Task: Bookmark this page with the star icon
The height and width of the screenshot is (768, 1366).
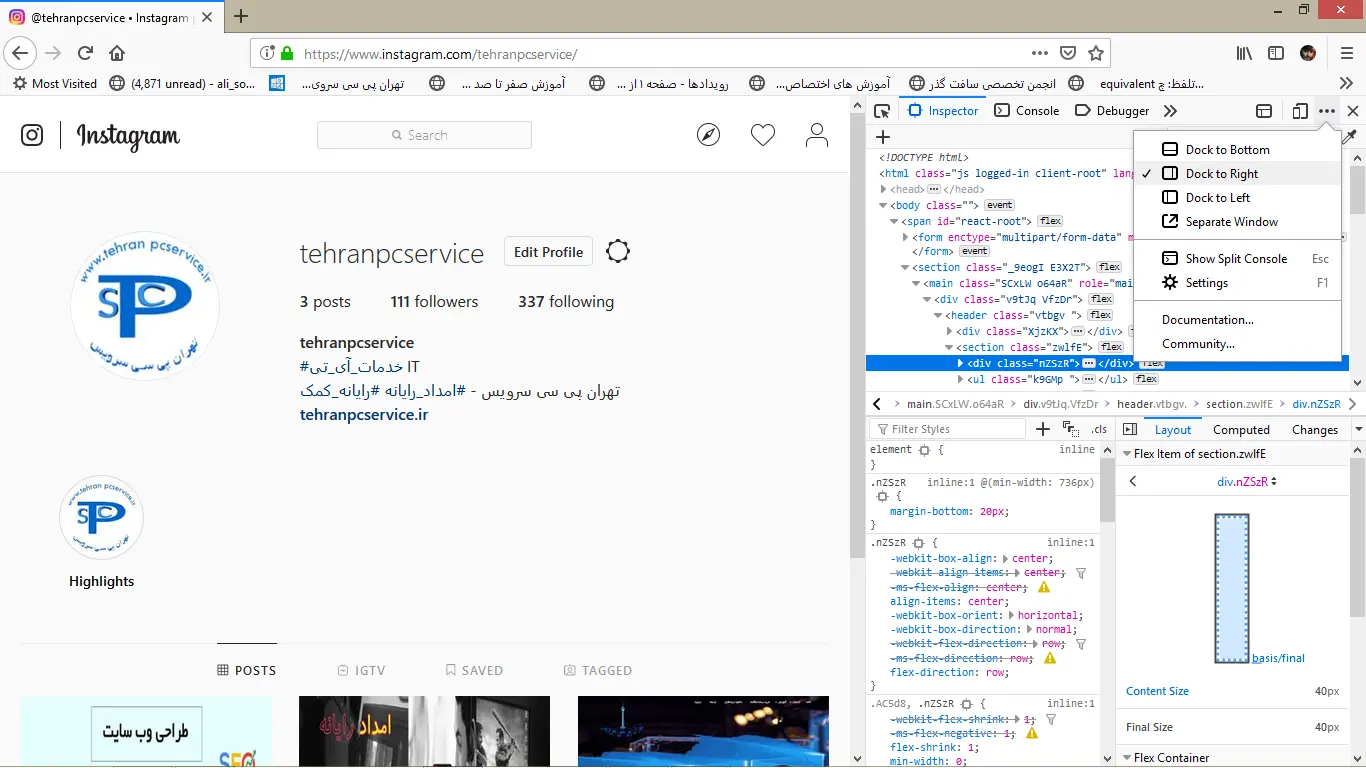Action: pos(1096,53)
